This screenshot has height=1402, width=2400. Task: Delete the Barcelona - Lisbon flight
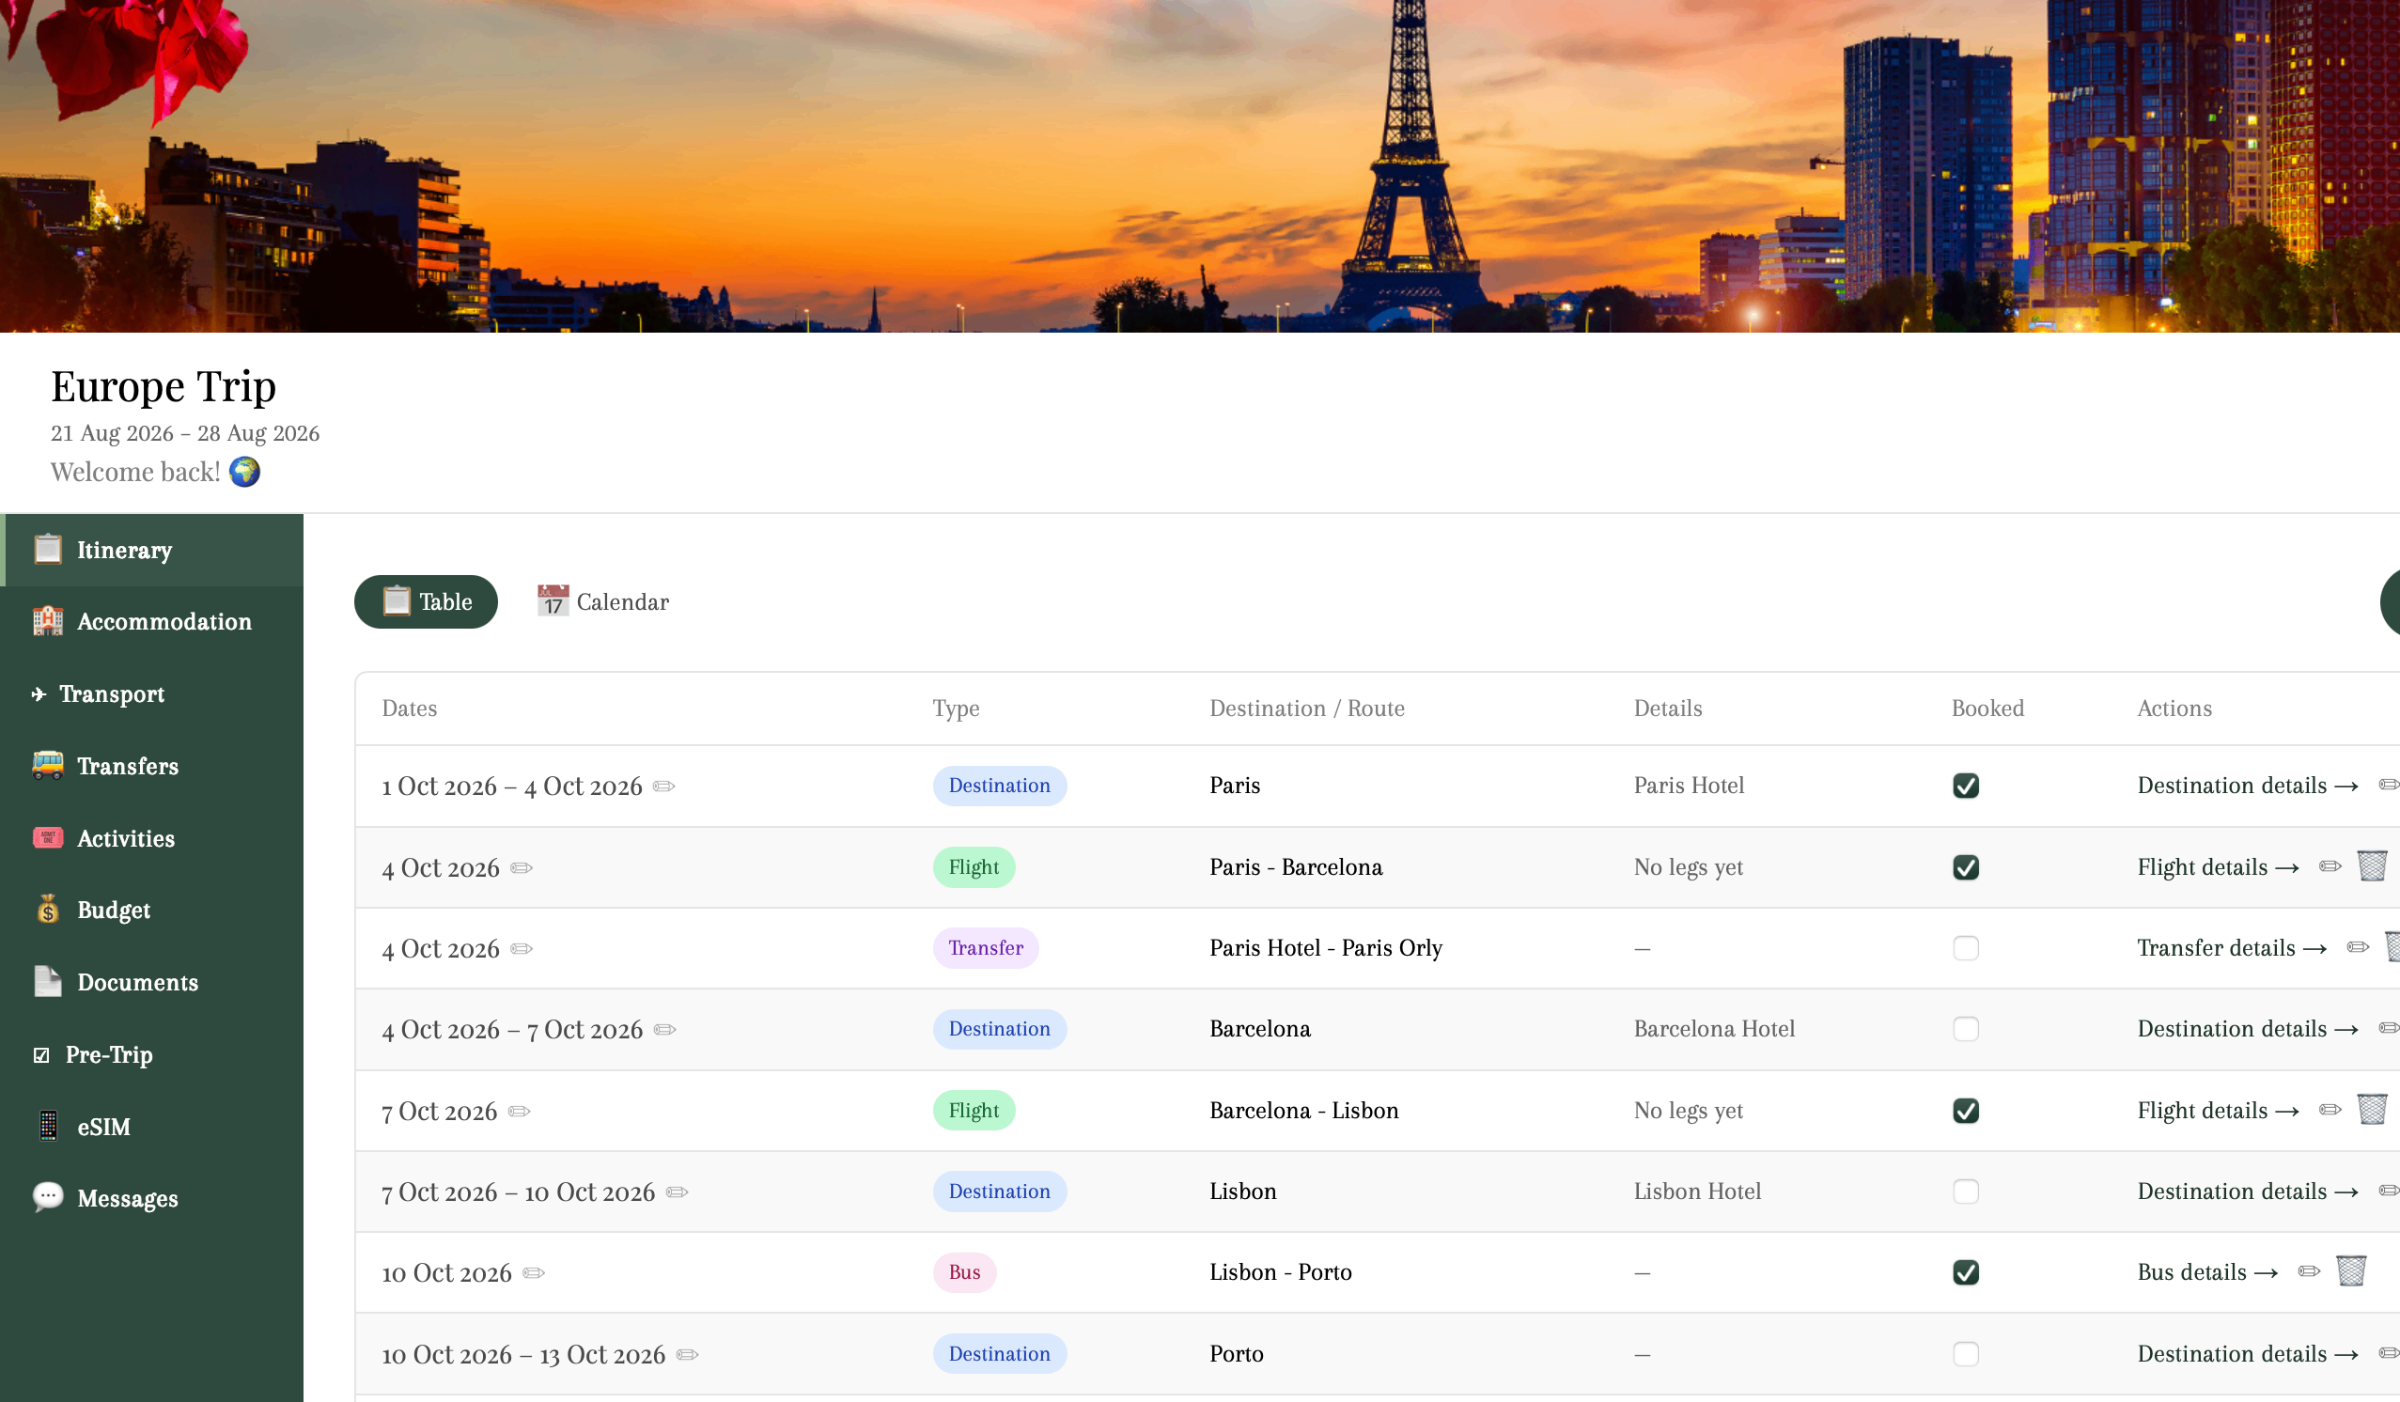pos(2372,1109)
